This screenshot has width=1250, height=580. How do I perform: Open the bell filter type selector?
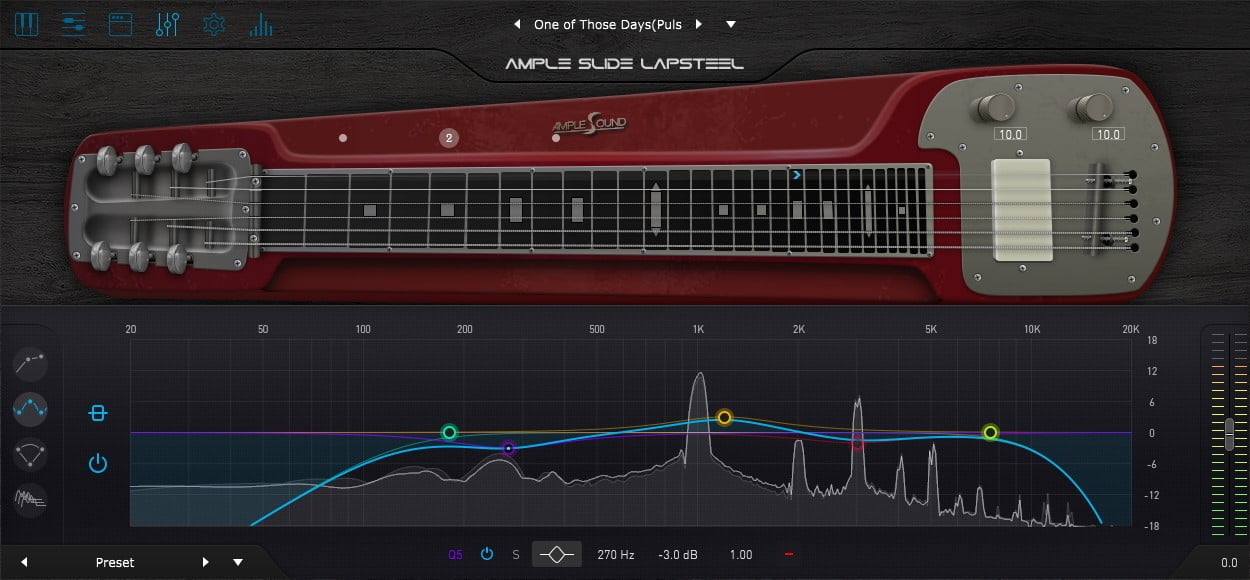click(x=556, y=554)
